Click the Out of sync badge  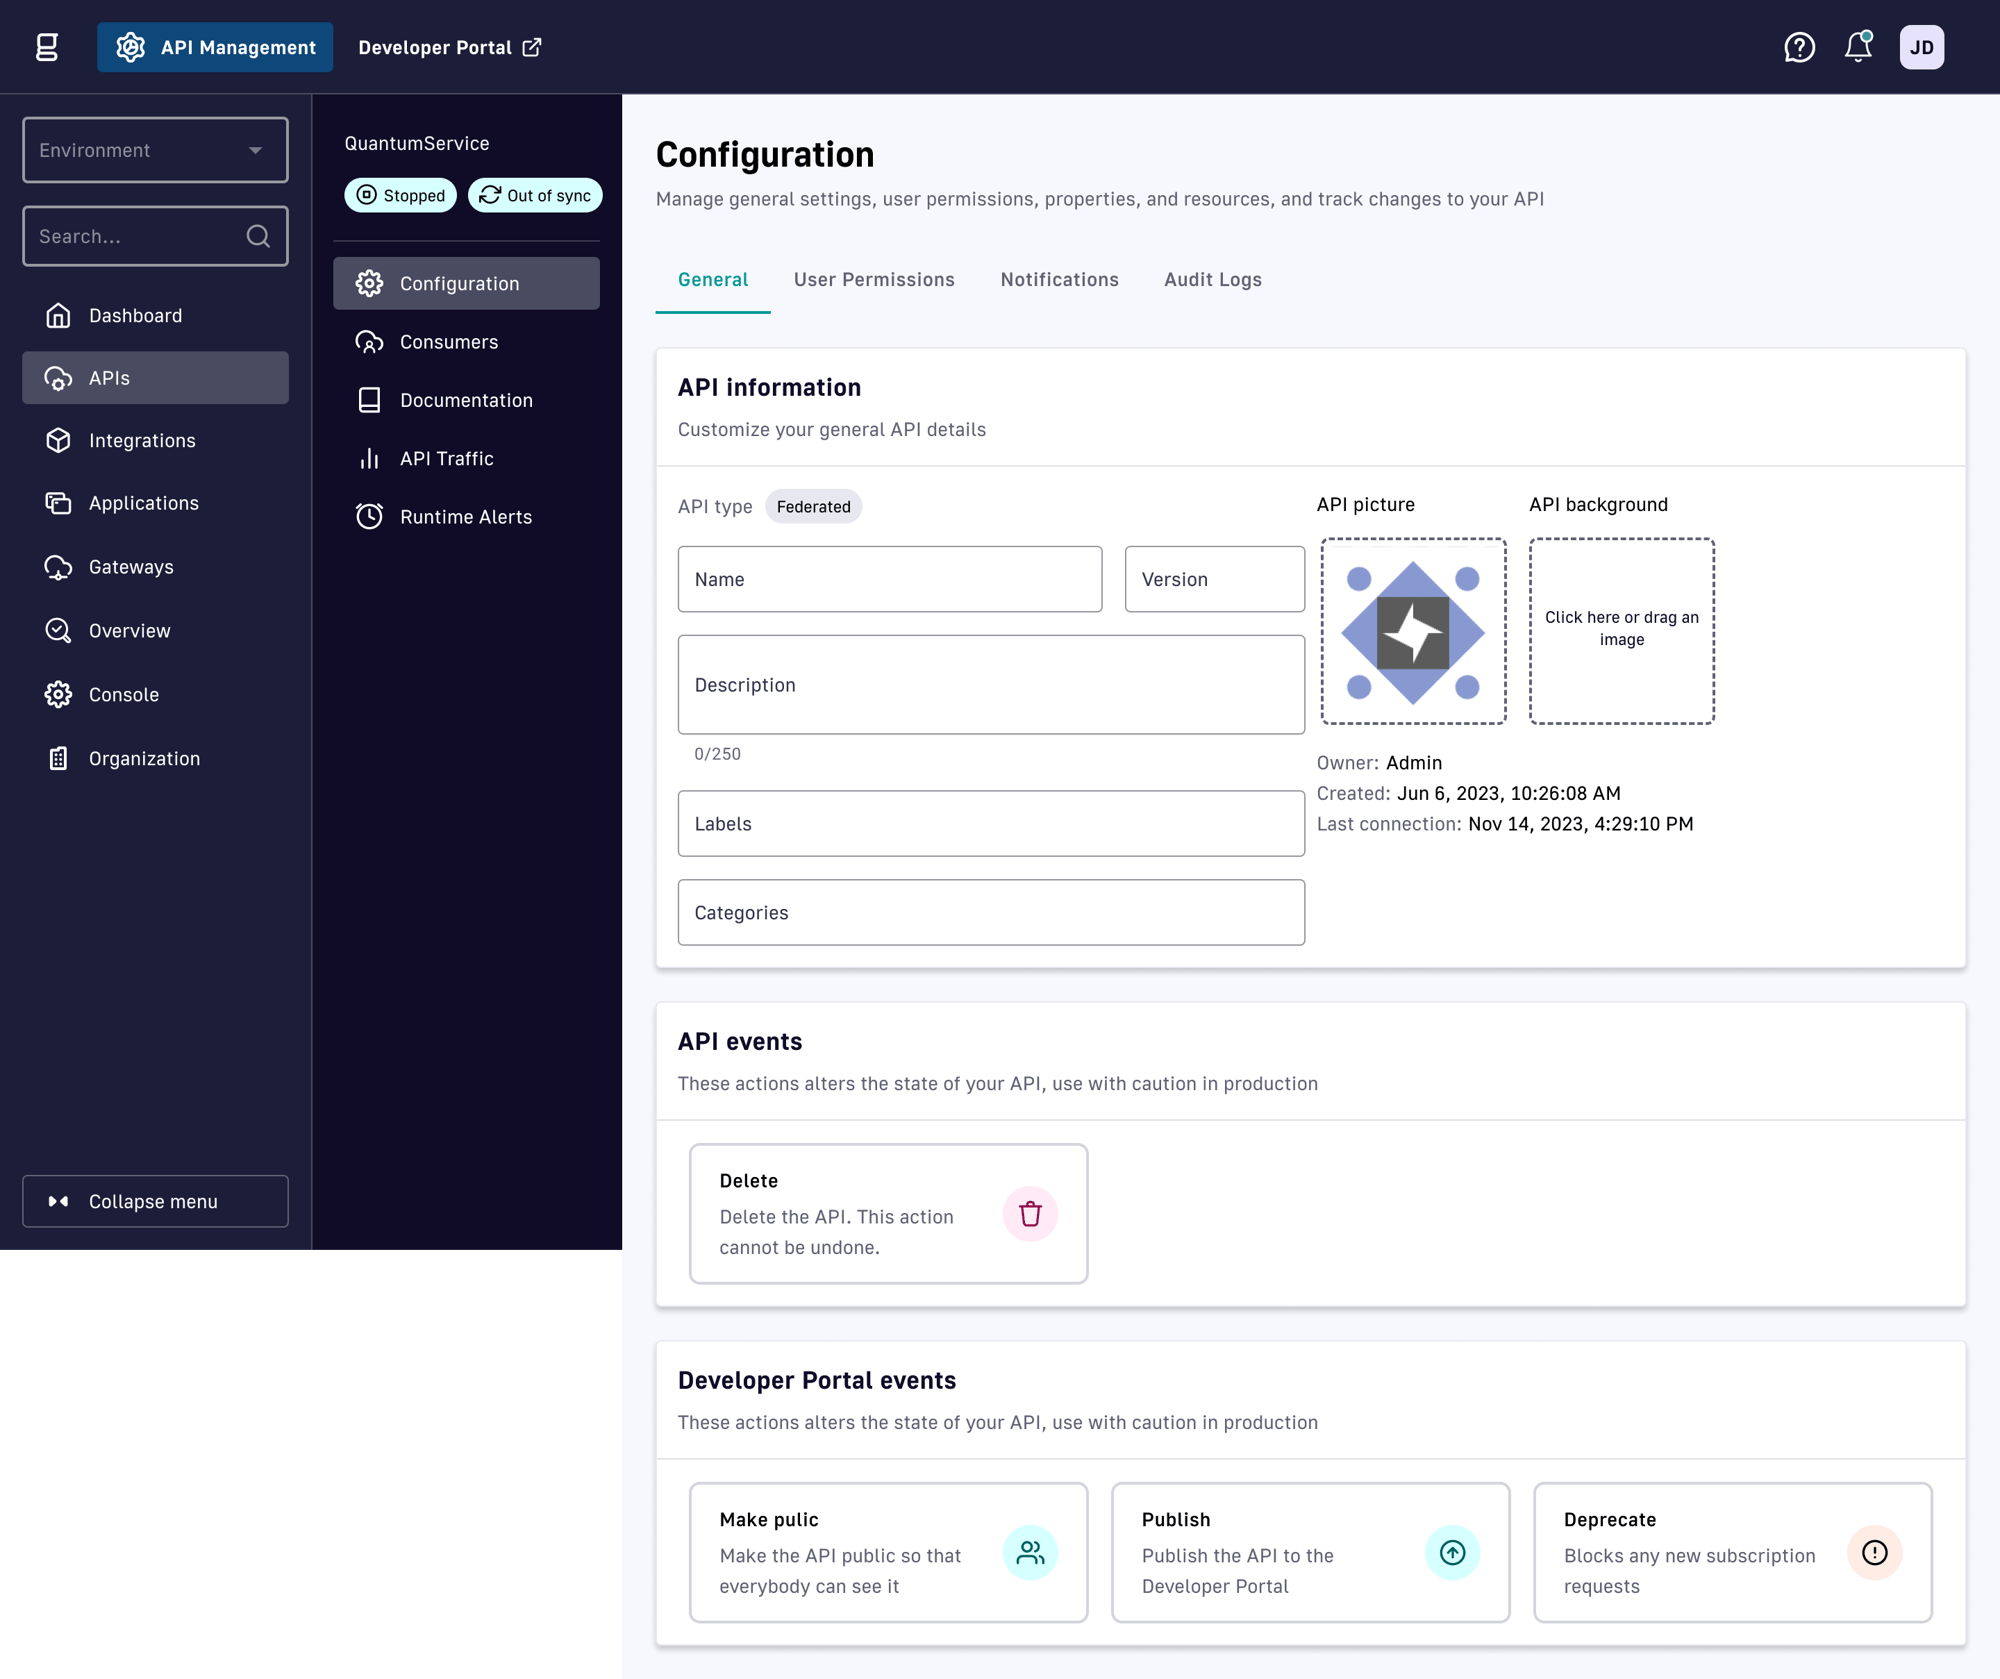(535, 195)
